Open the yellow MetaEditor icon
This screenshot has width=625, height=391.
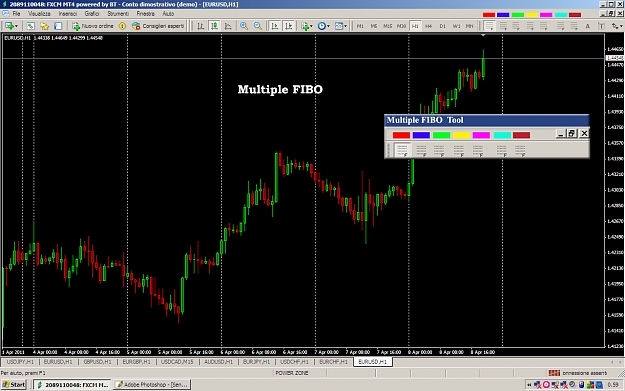pos(122,26)
